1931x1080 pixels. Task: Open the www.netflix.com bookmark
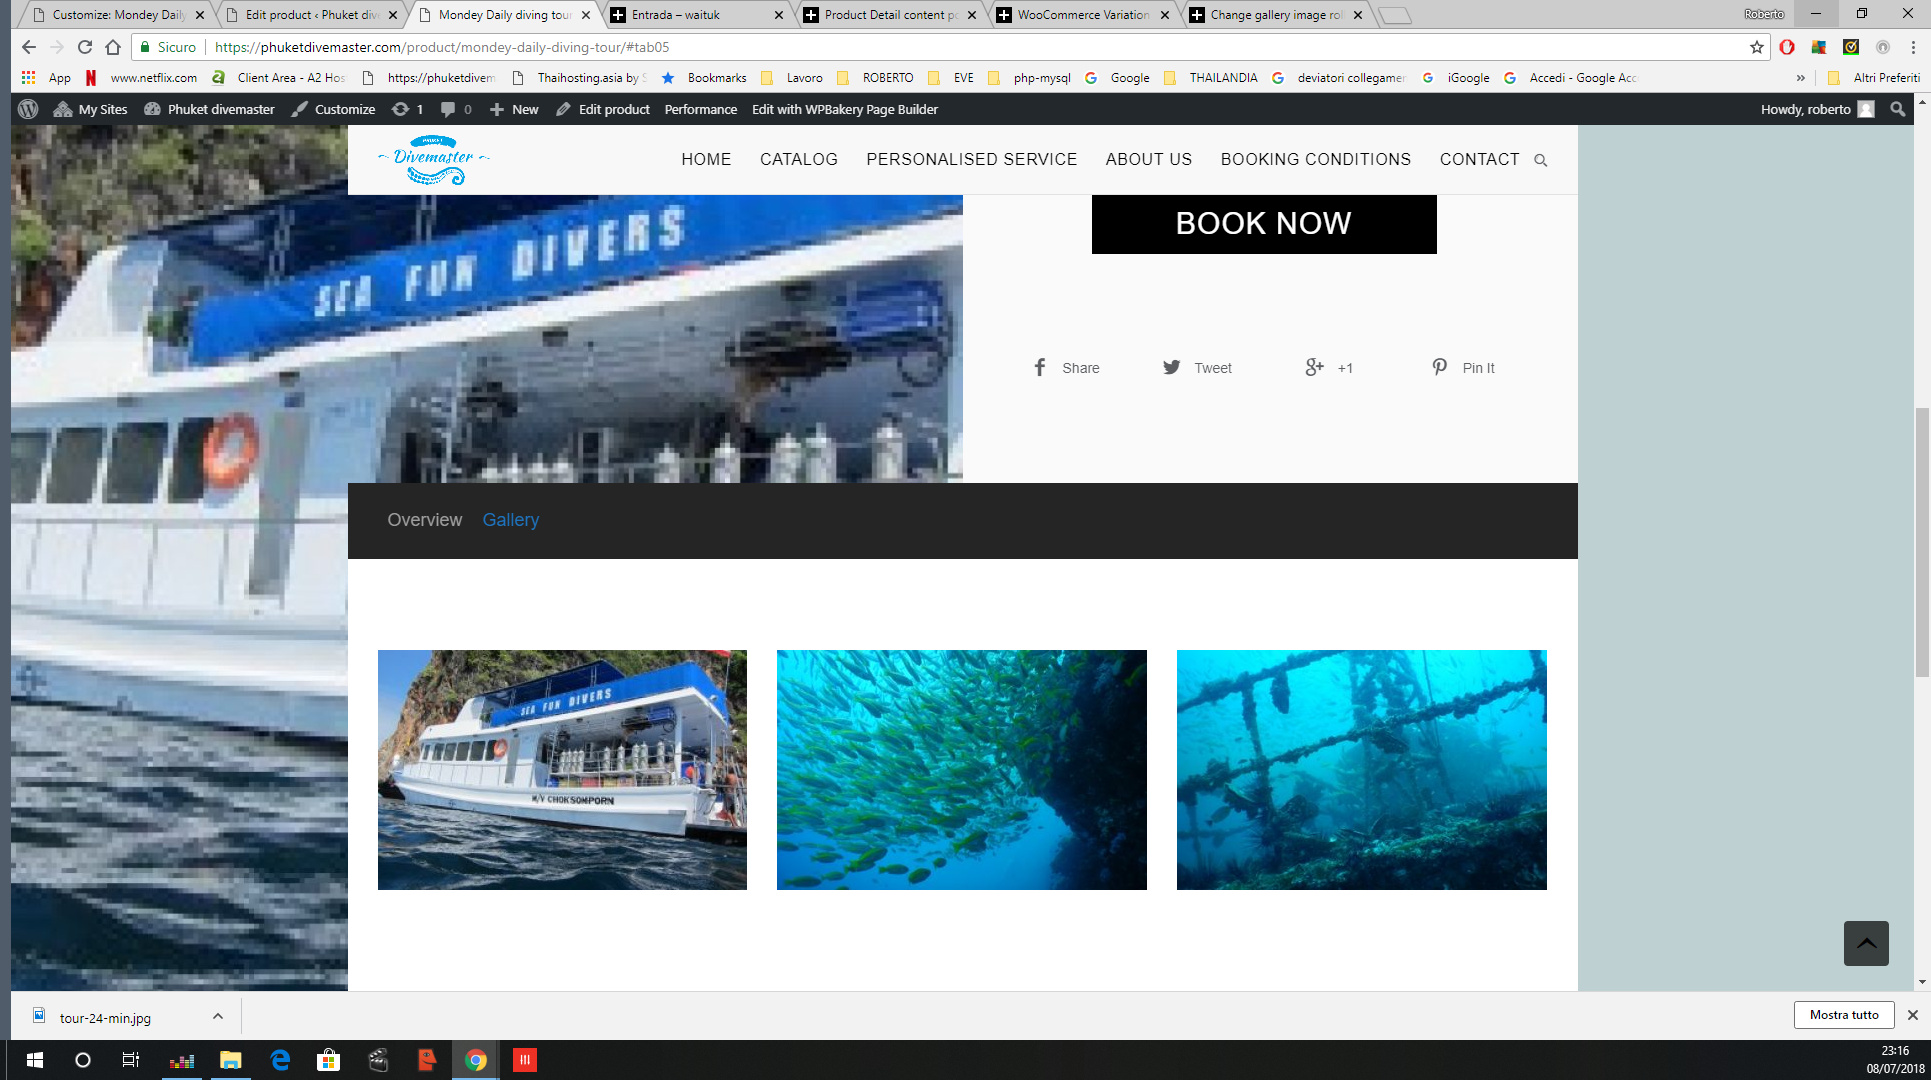tap(141, 78)
